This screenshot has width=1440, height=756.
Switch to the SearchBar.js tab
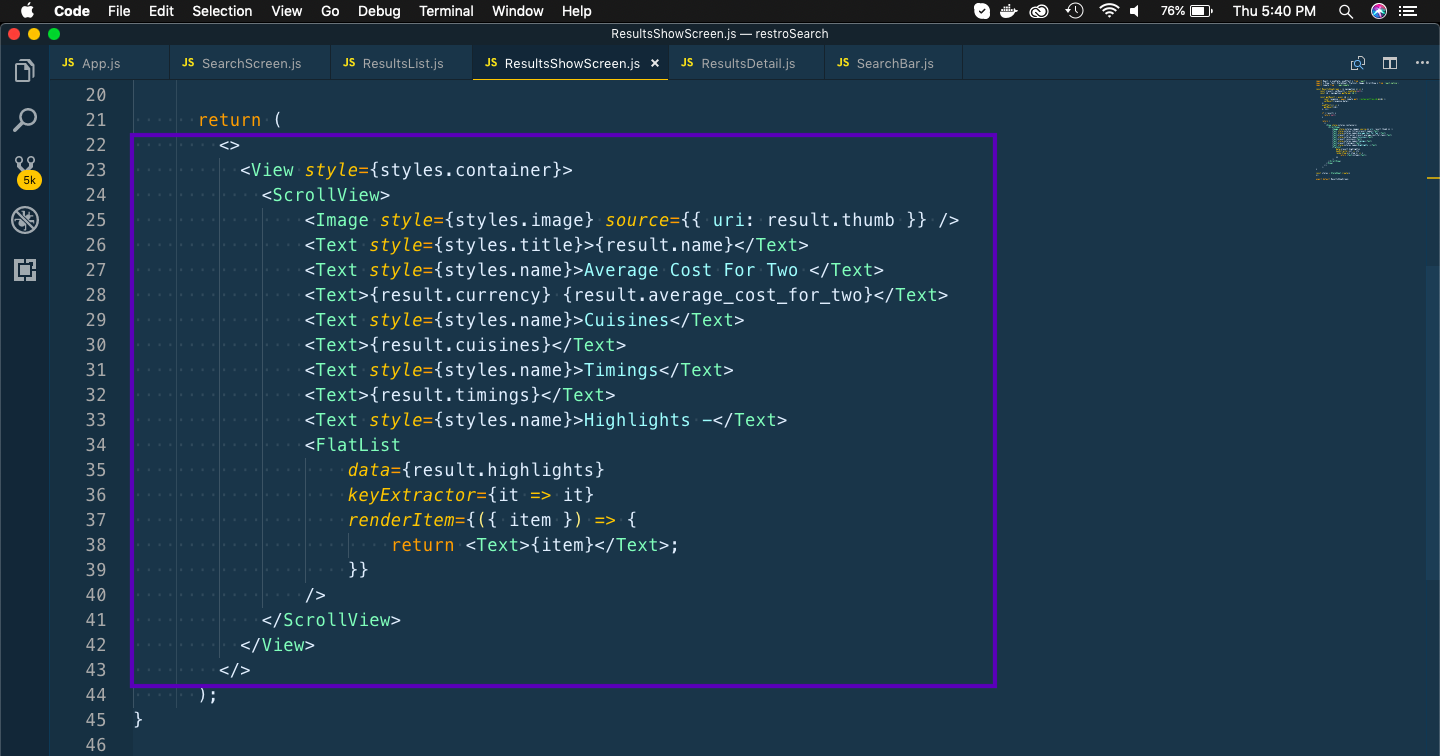click(895, 63)
